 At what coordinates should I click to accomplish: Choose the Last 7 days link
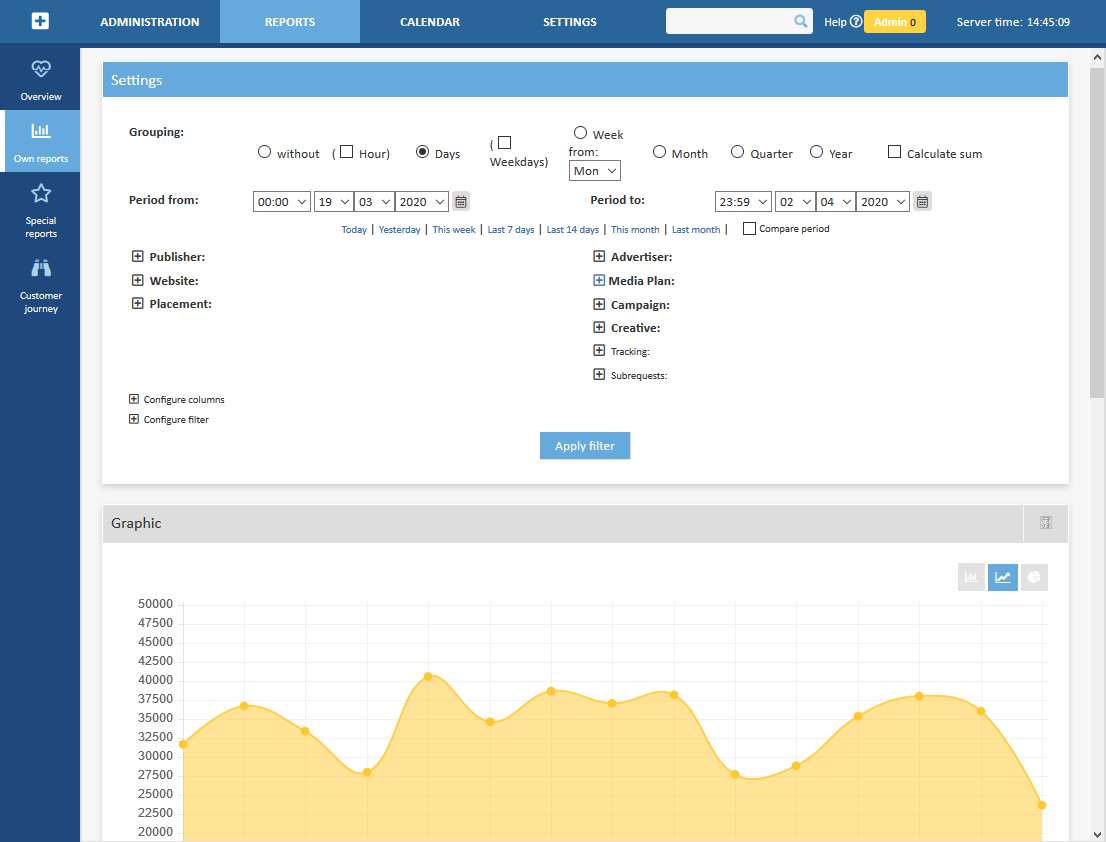[x=511, y=230]
